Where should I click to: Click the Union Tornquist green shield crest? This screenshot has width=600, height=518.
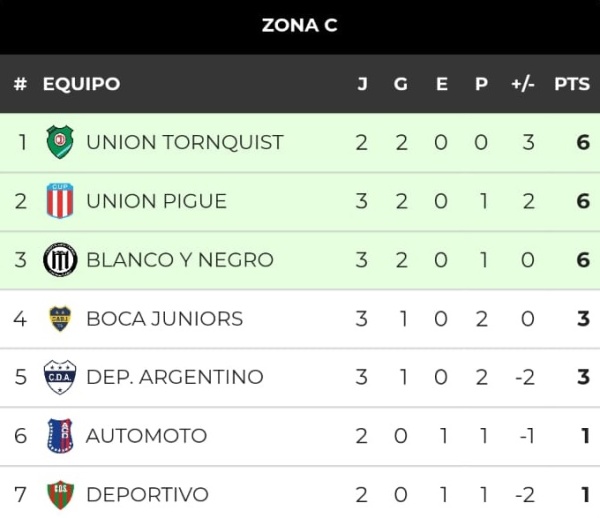[x=60, y=142]
